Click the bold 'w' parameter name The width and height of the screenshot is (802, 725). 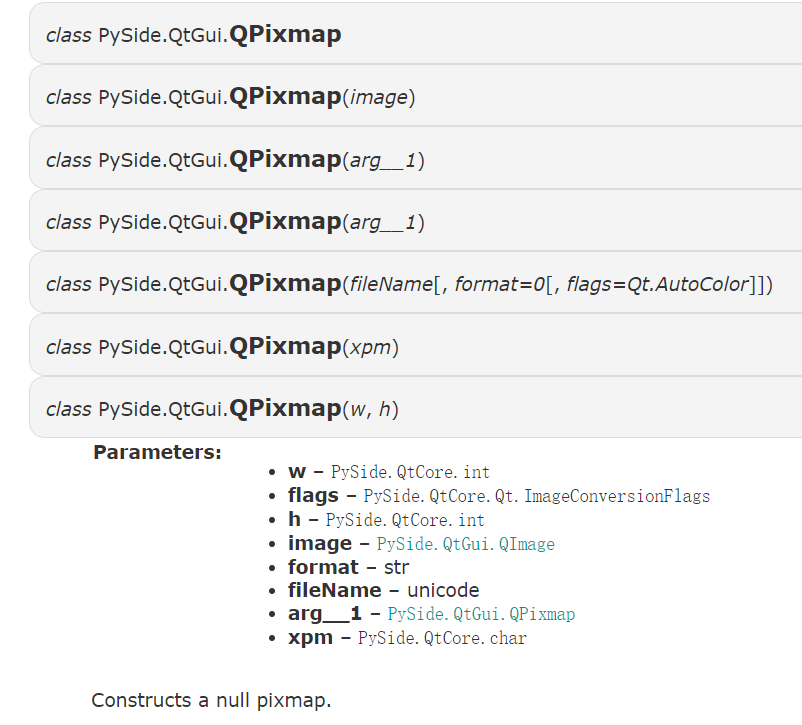click(x=296, y=471)
